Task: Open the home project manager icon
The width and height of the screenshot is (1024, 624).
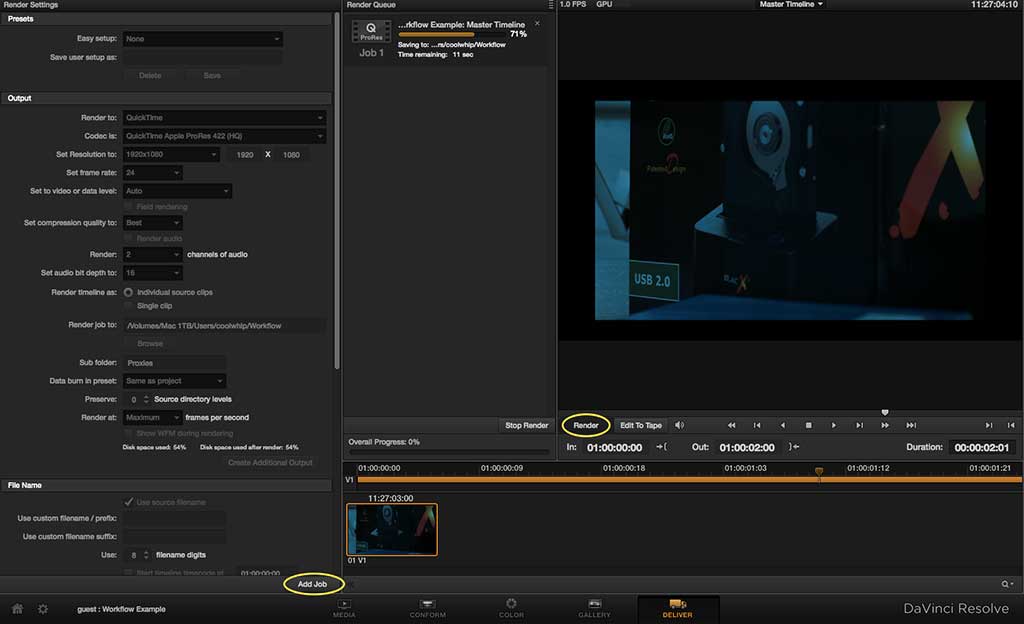Action: tap(17, 608)
